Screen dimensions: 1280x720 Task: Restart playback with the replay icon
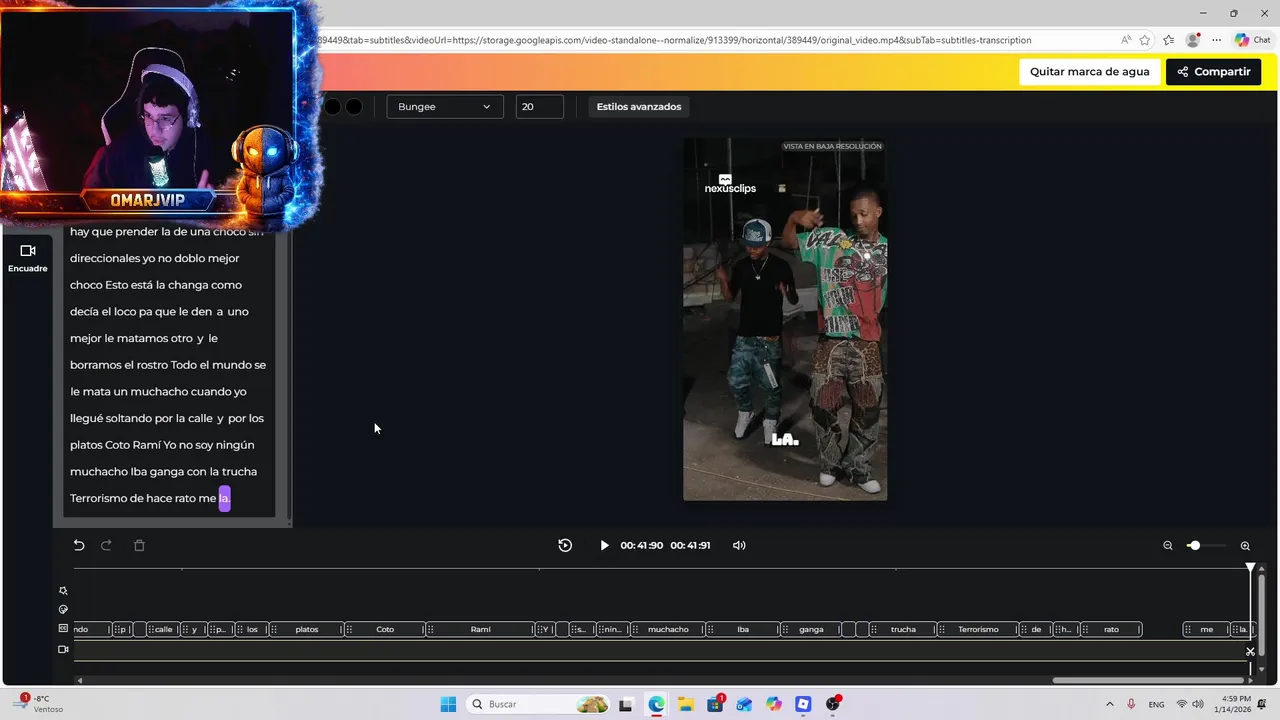(x=565, y=545)
